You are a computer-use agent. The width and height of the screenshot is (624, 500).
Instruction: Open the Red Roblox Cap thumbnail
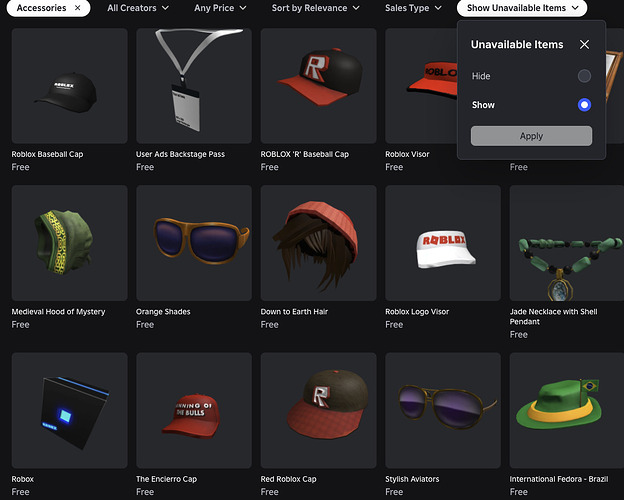click(x=318, y=410)
